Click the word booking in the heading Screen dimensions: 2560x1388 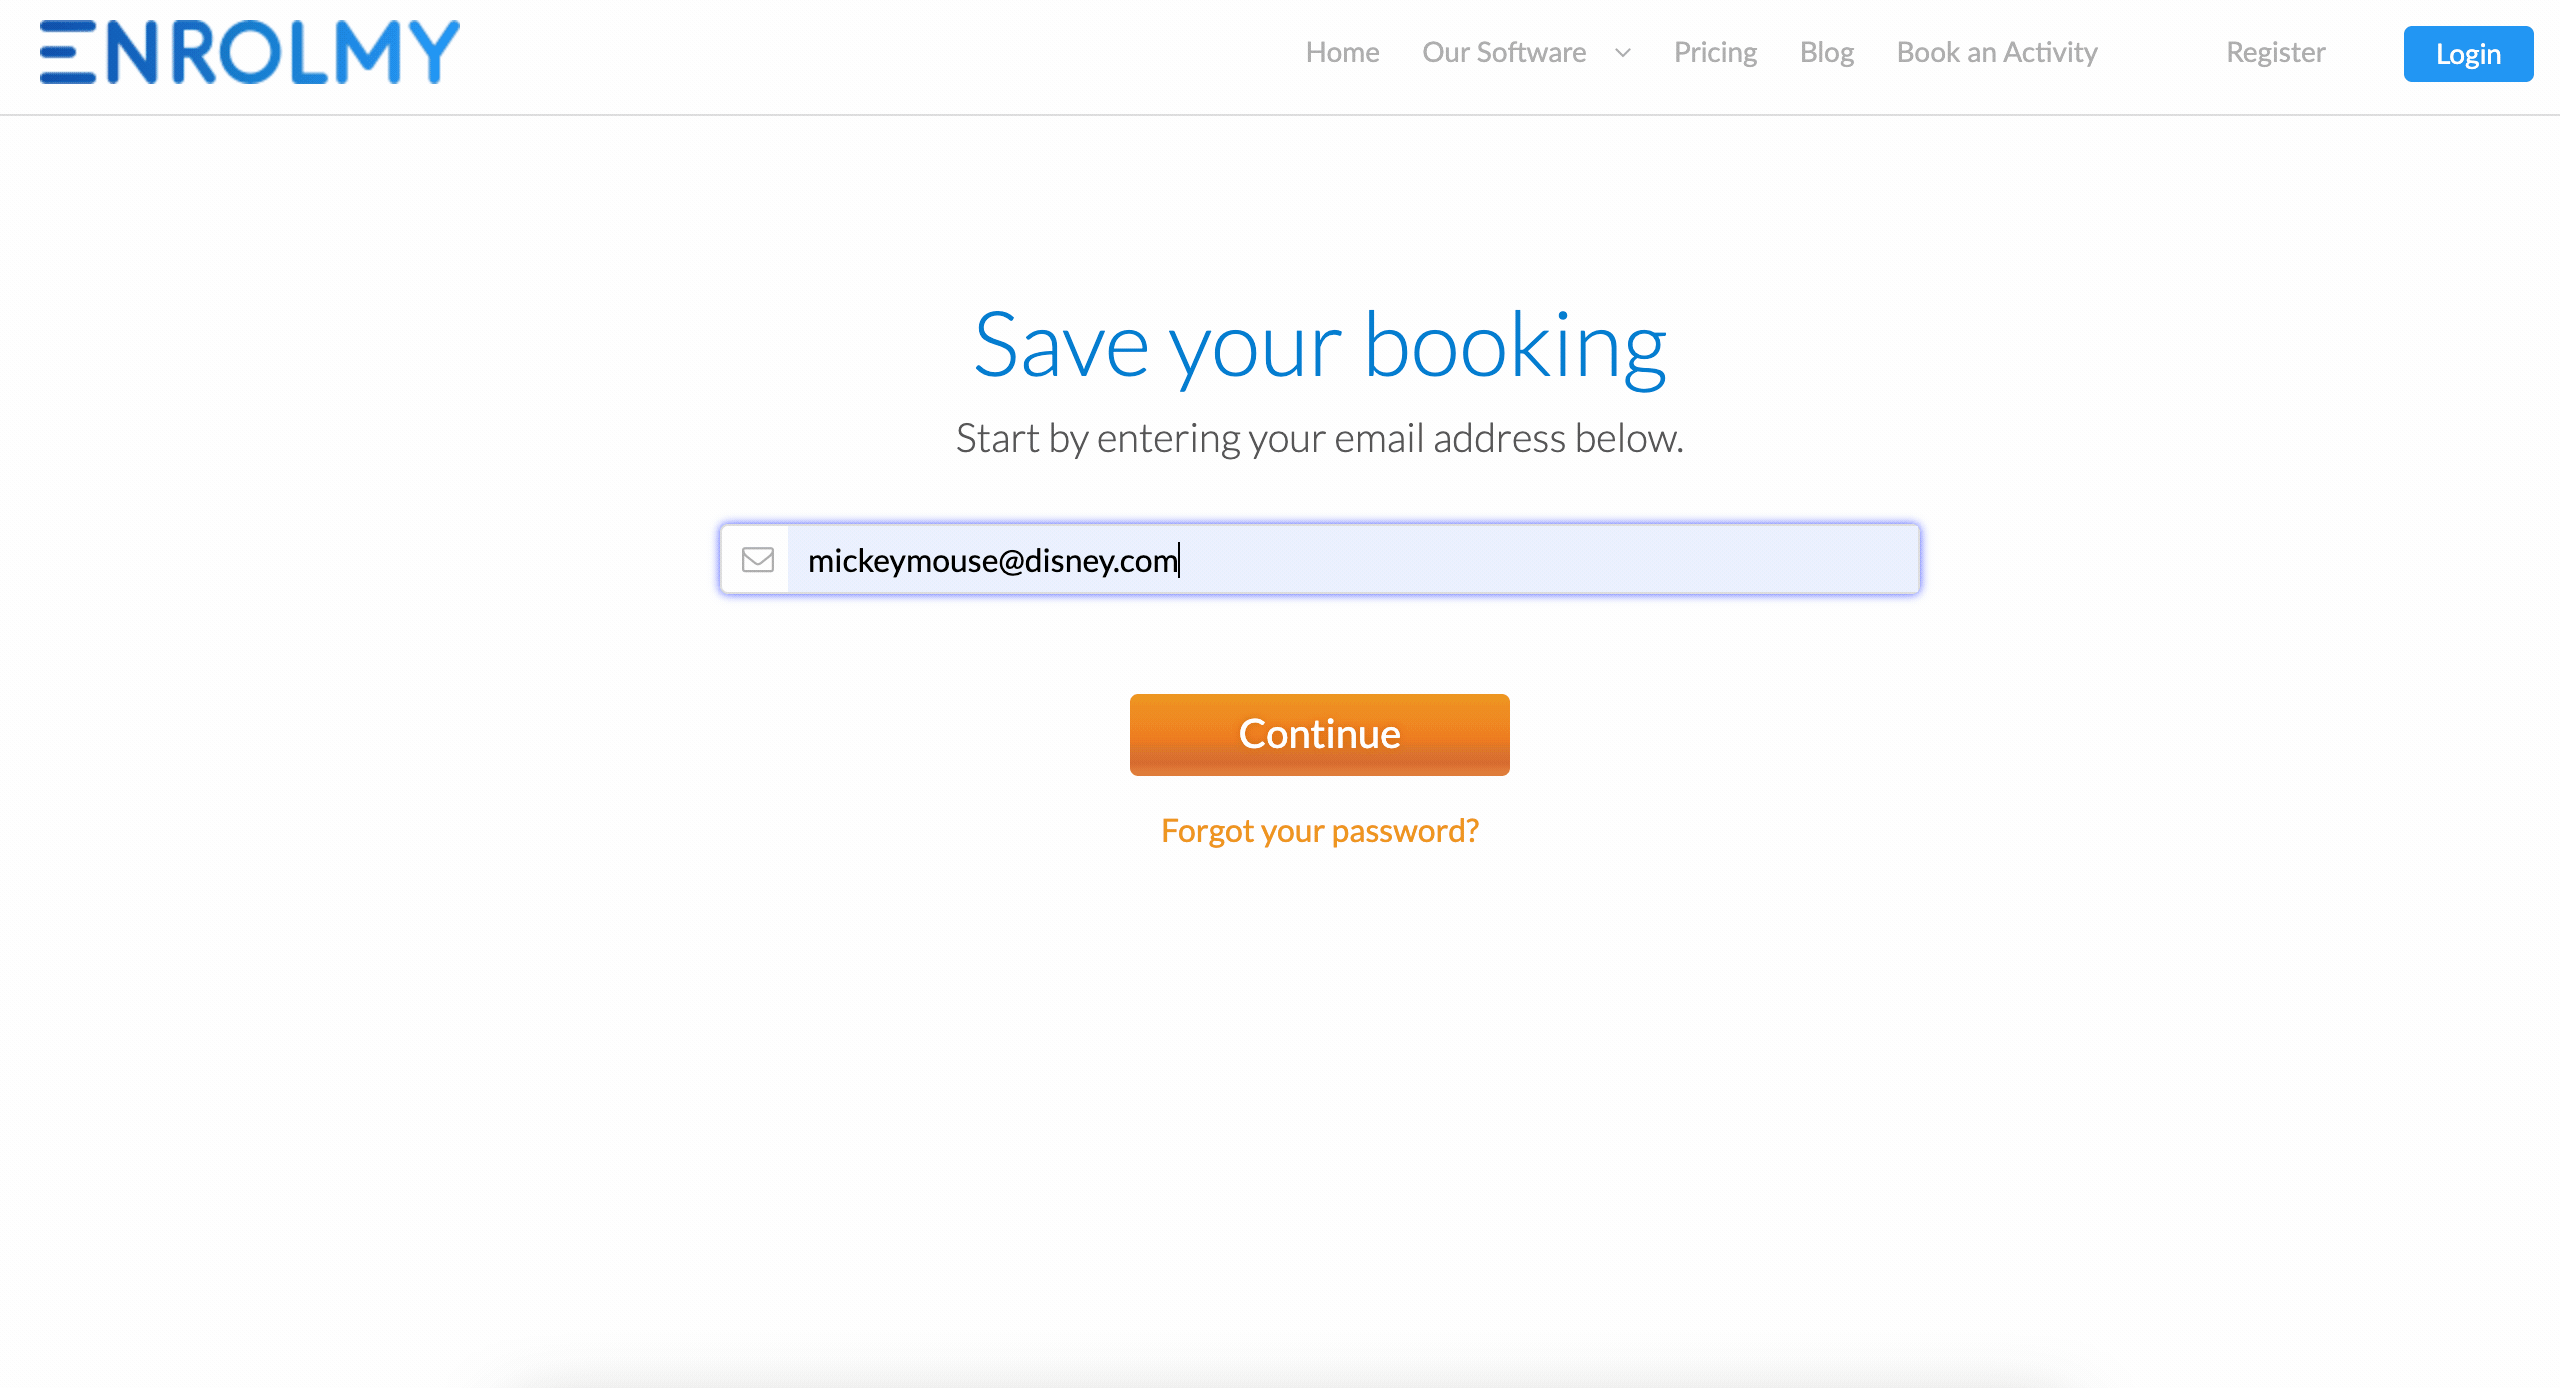[x=1515, y=348]
